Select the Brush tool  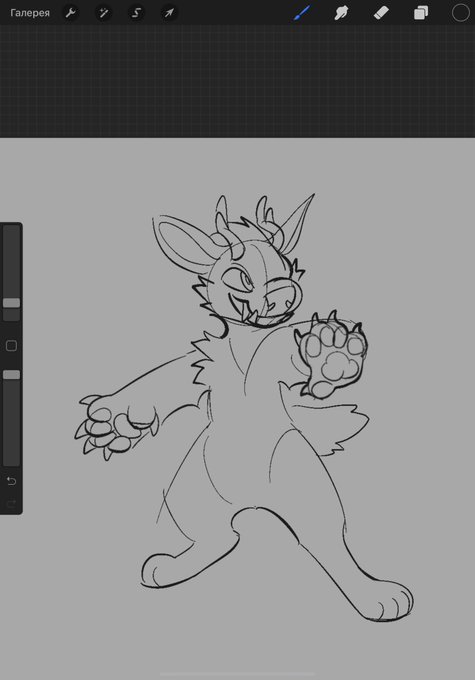point(302,13)
